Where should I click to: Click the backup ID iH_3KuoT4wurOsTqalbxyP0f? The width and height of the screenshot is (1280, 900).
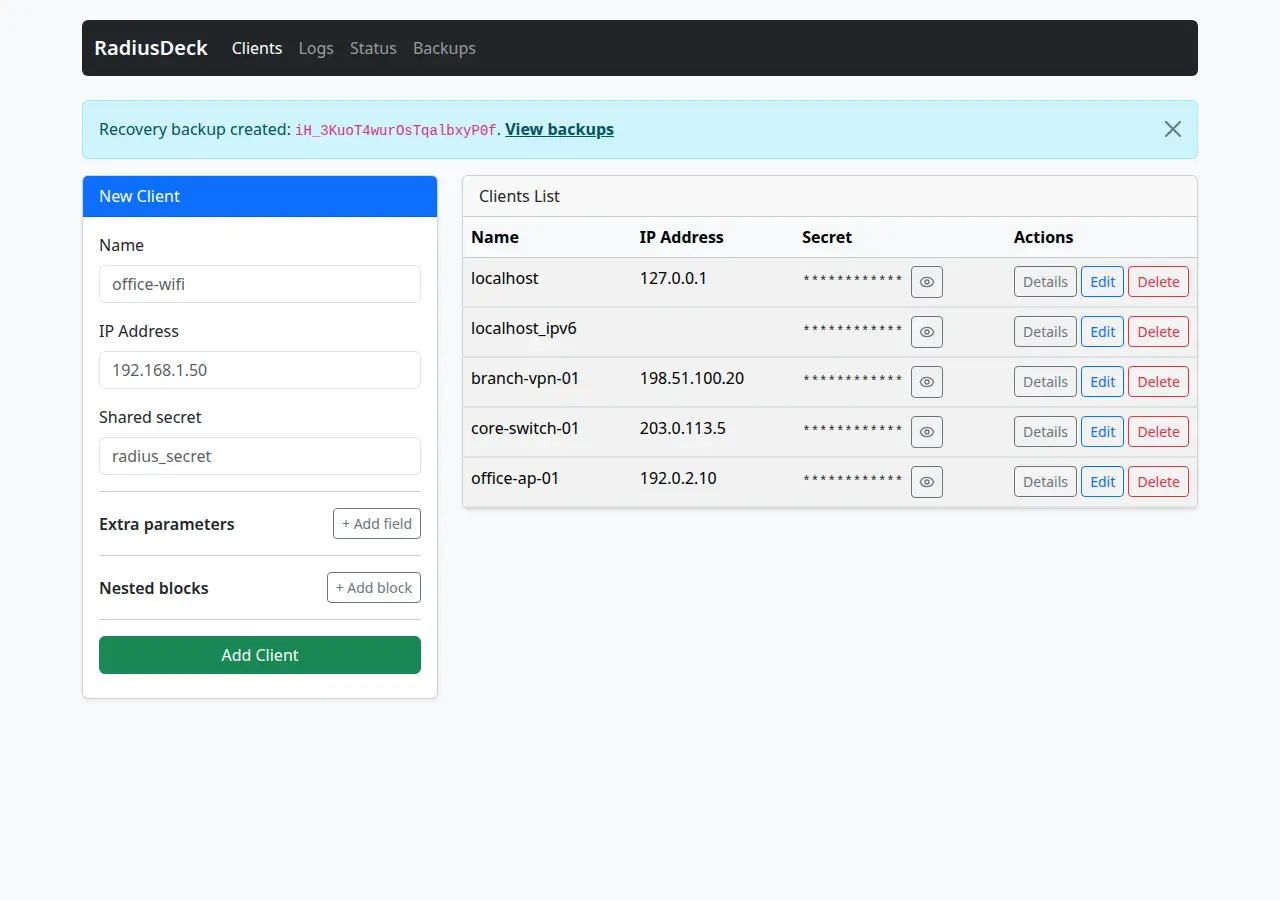(x=396, y=130)
